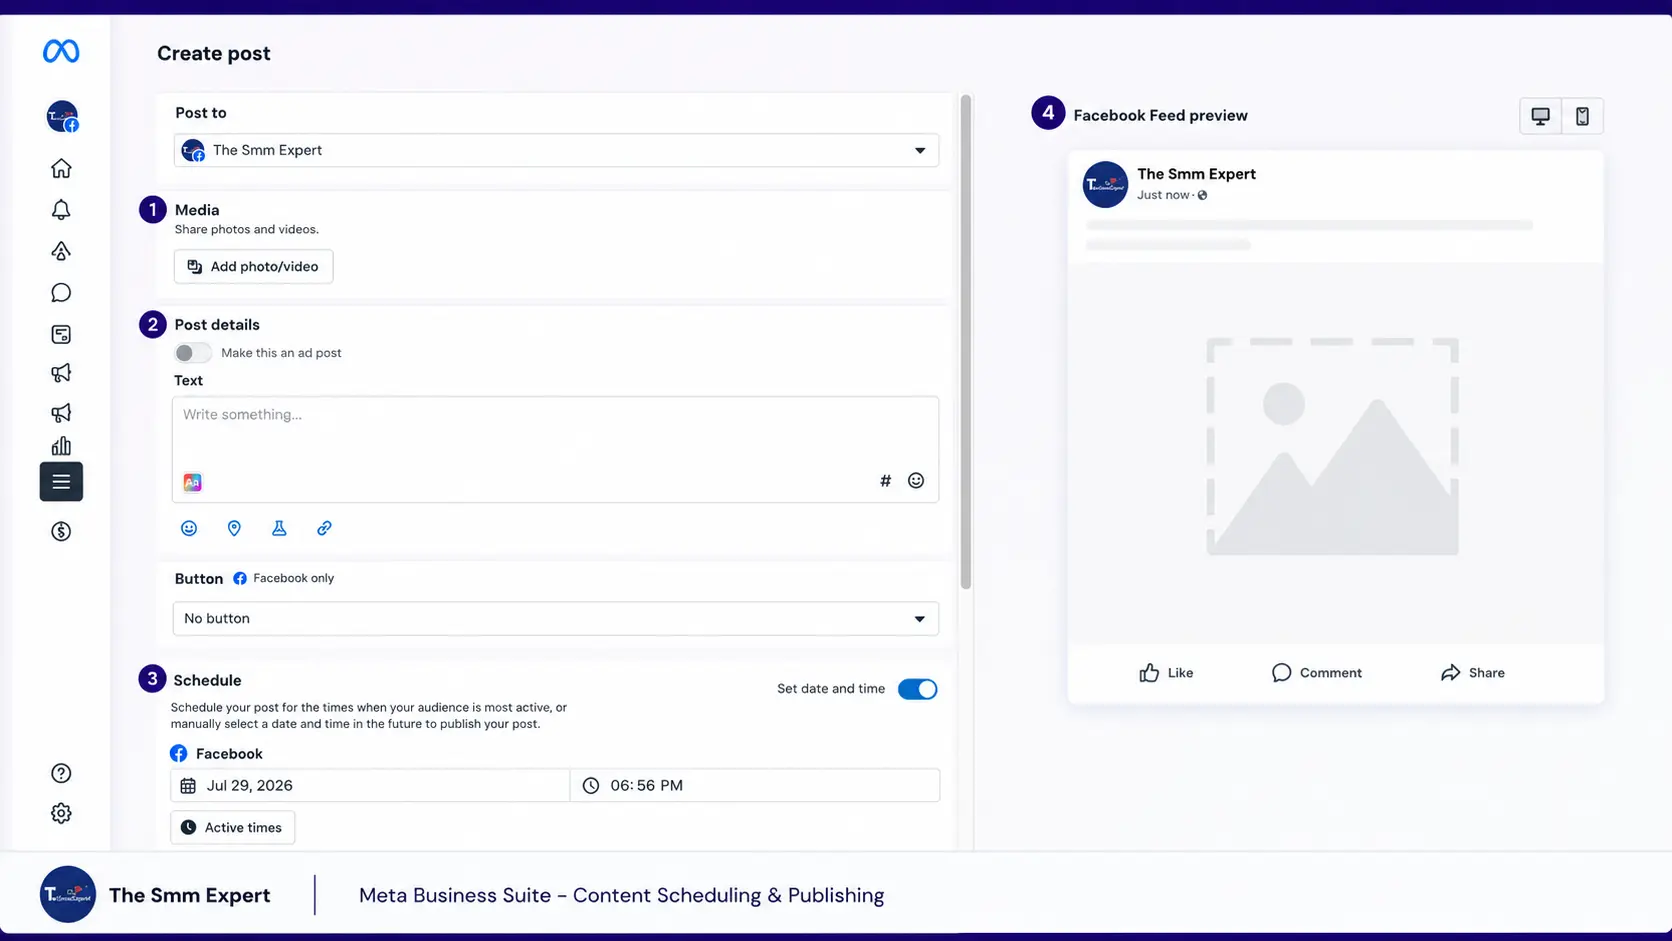Click Like in the feed preview
The height and width of the screenshot is (941, 1672).
pyautogui.click(x=1166, y=673)
